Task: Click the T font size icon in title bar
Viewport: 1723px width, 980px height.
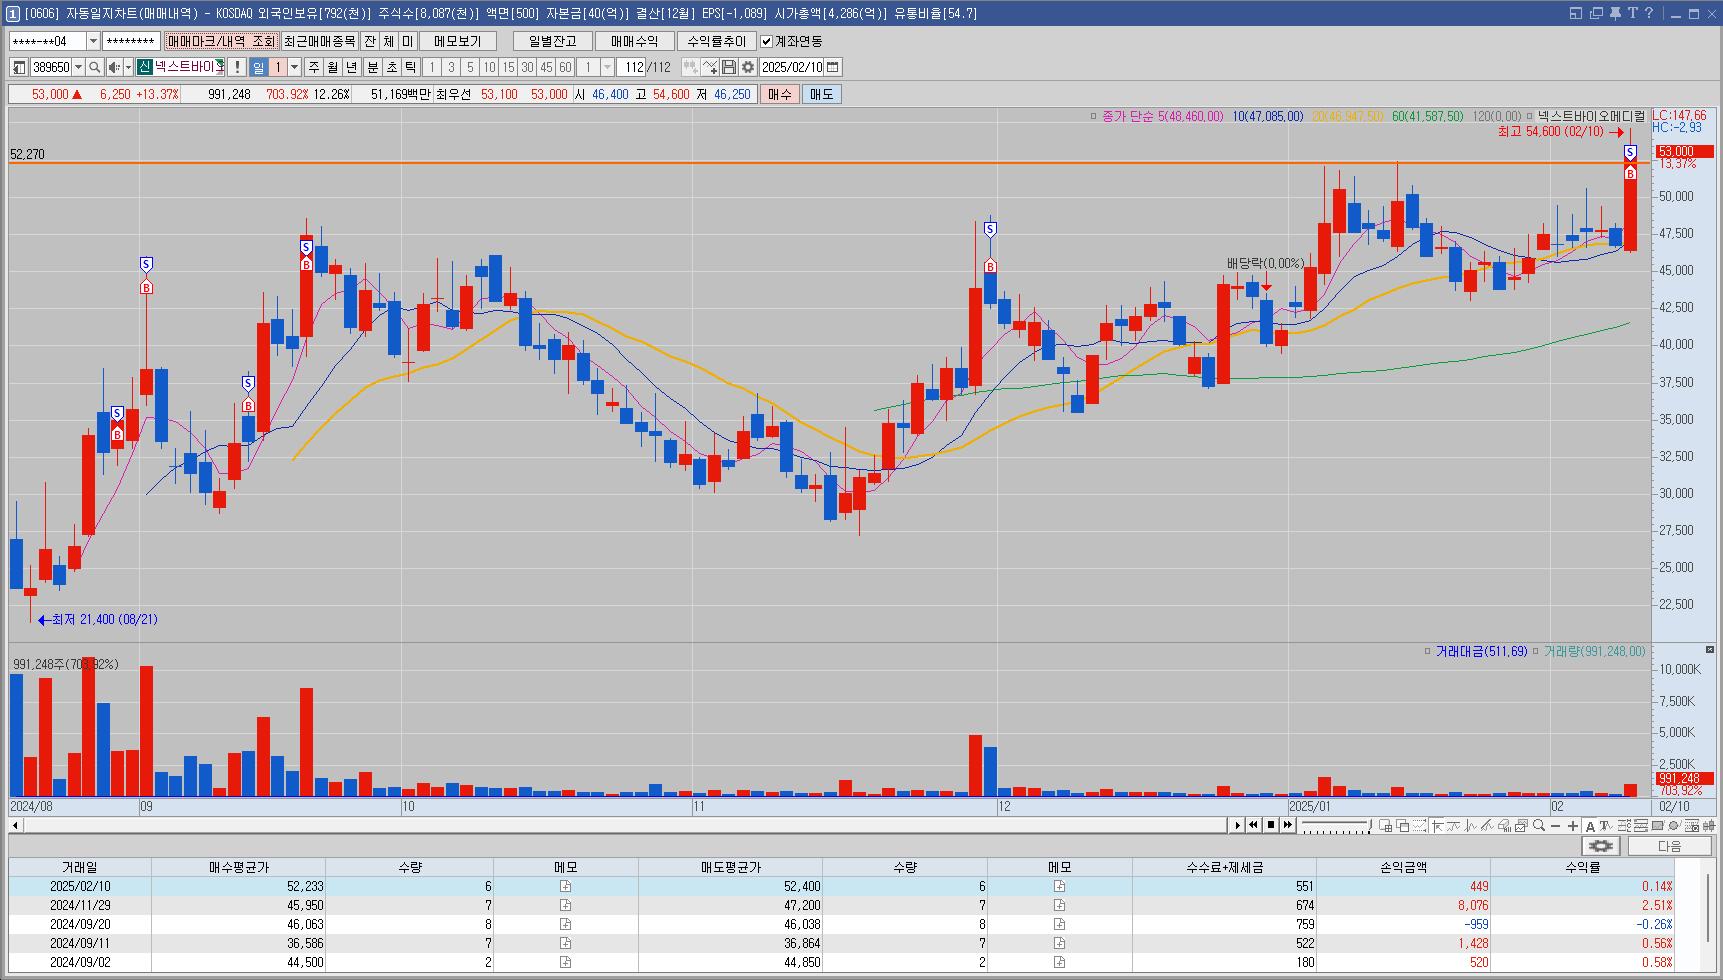Action: pyautogui.click(x=1632, y=13)
